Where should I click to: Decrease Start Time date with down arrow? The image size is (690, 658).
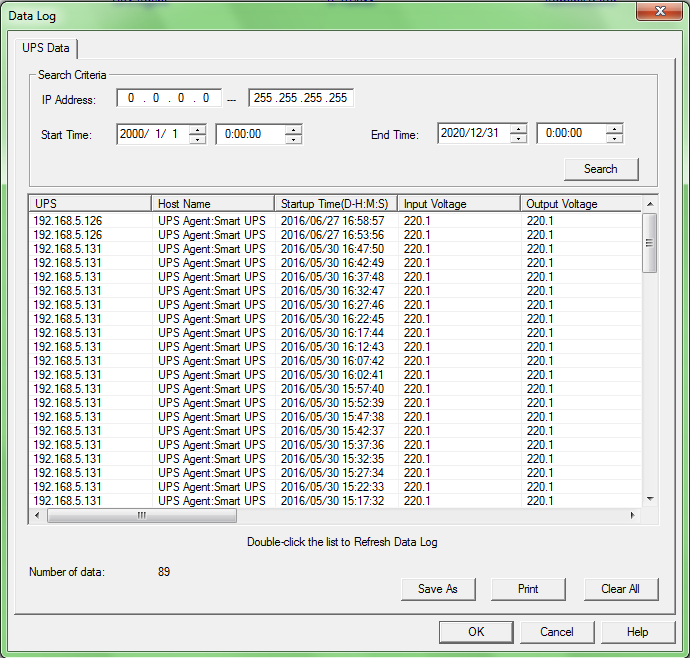(x=198, y=139)
